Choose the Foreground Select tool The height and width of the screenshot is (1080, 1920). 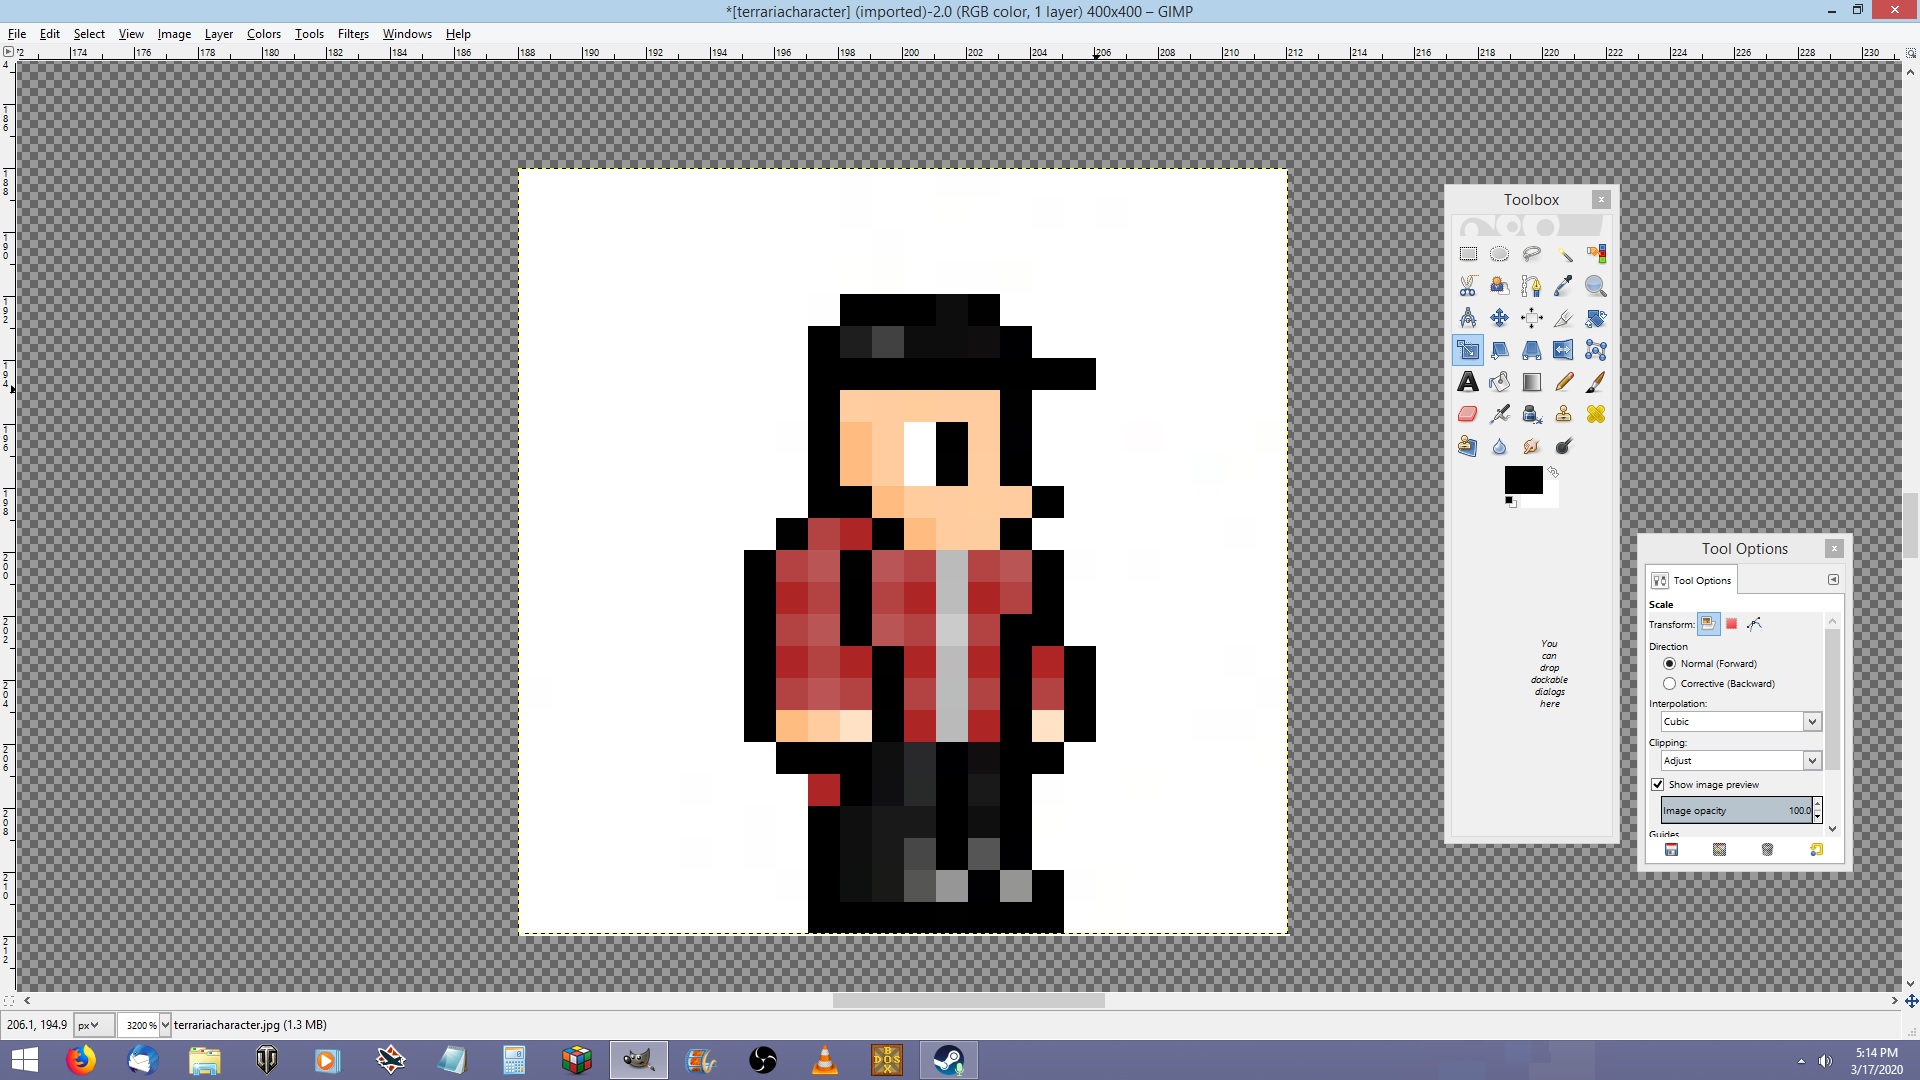click(x=1499, y=286)
